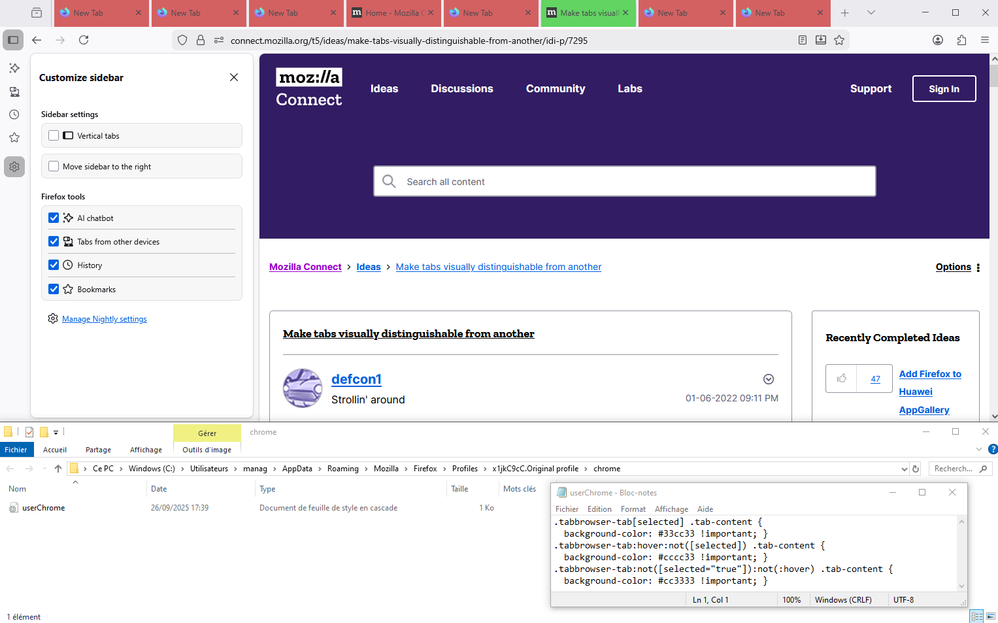Open the Partage ribbon tab
This screenshot has width=998, height=623.
(x=98, y=449)
